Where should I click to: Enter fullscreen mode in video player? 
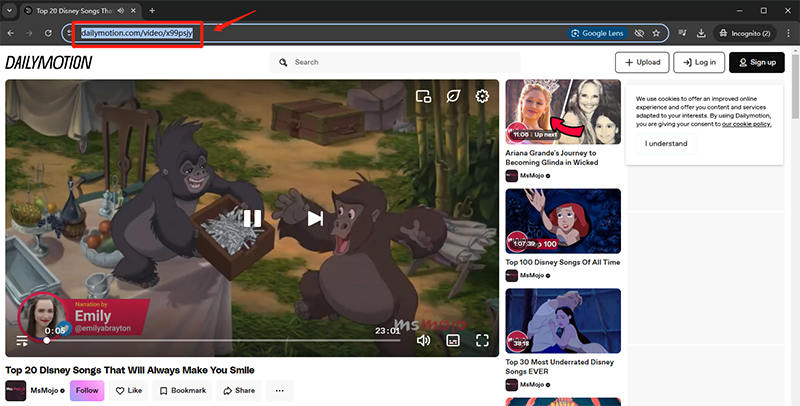pyautogui.click(x=482, y=340)
